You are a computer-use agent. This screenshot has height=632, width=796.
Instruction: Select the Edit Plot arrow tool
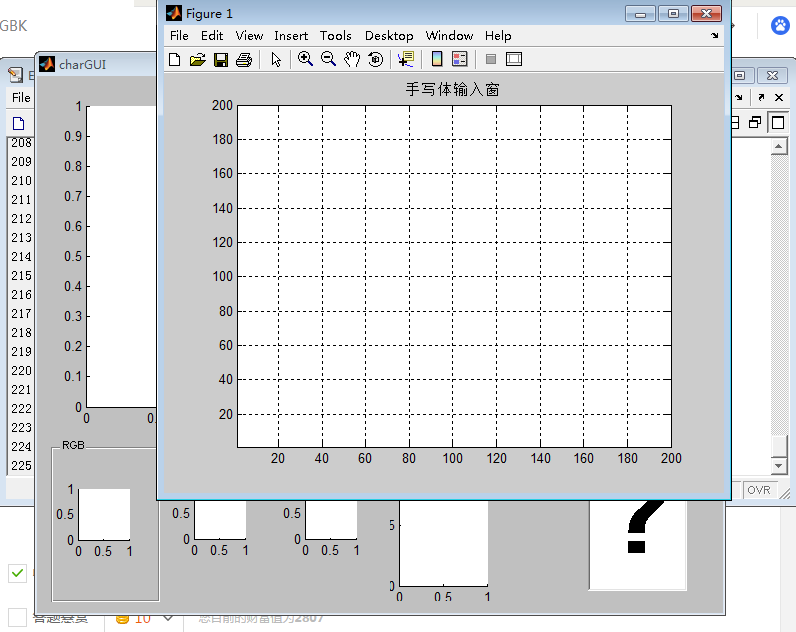[276, 59]
